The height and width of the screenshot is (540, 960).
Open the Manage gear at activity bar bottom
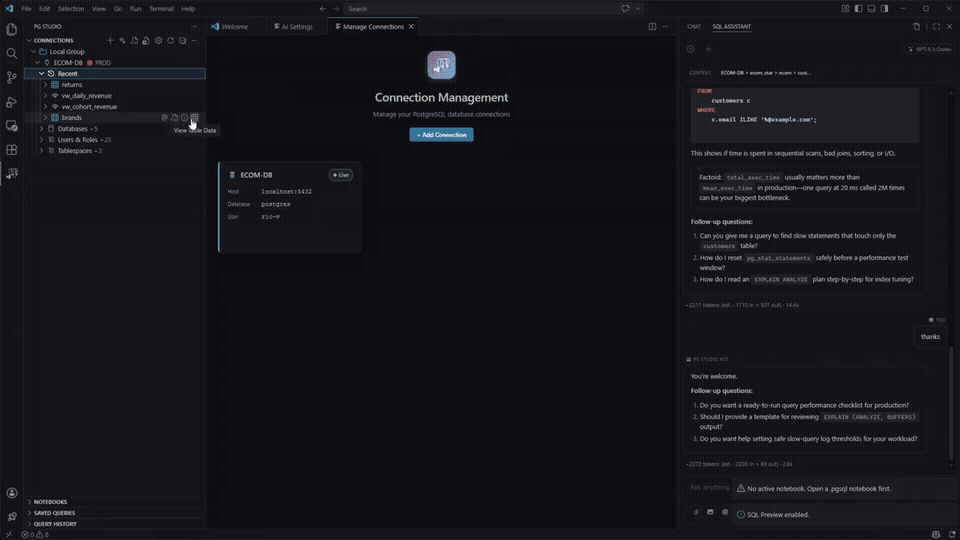(12, 517)
